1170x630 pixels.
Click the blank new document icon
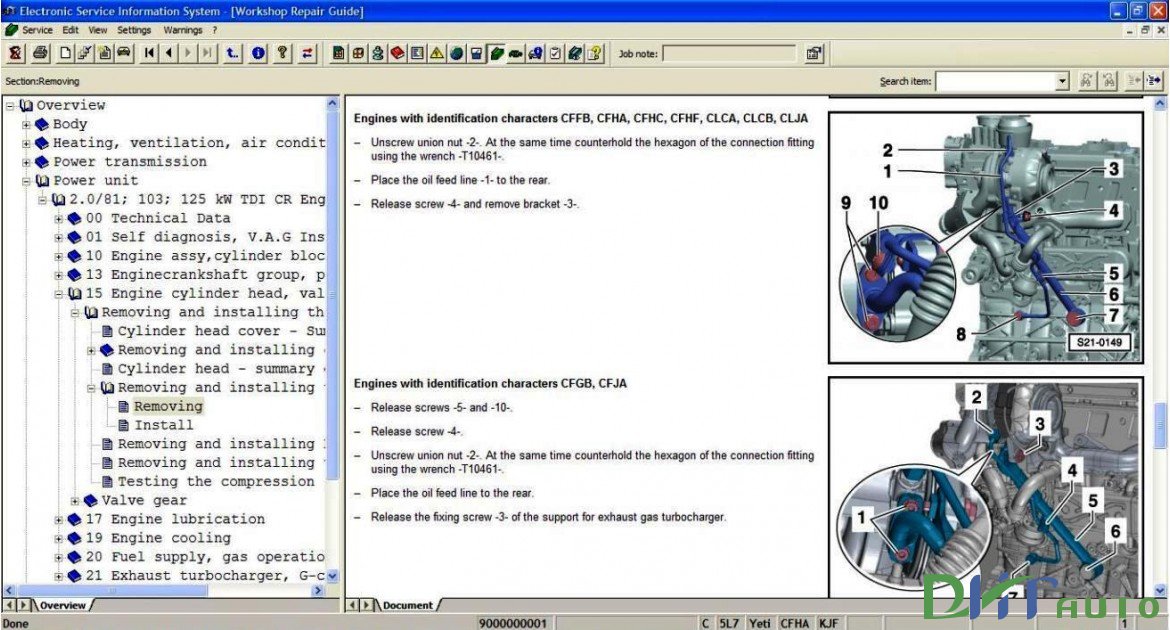pos(65,53)
